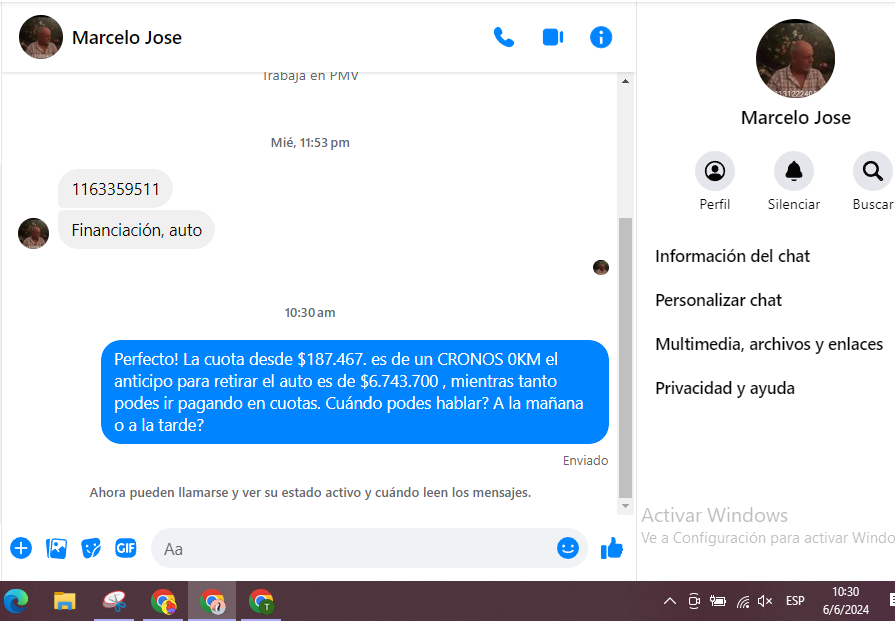Viewport: 895px width, 621px height.
Task: Open the emoji picker in message box
Action: pyautogui.click(x=567, y=548)
